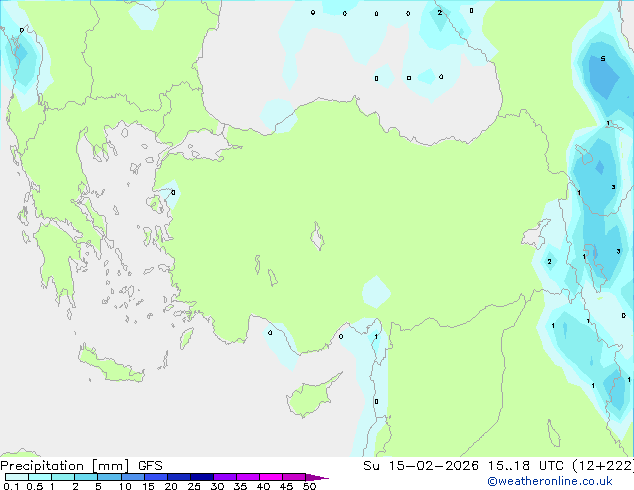
Task: Click the '5' precipitation value on map
Action: (x=603, y=59)
